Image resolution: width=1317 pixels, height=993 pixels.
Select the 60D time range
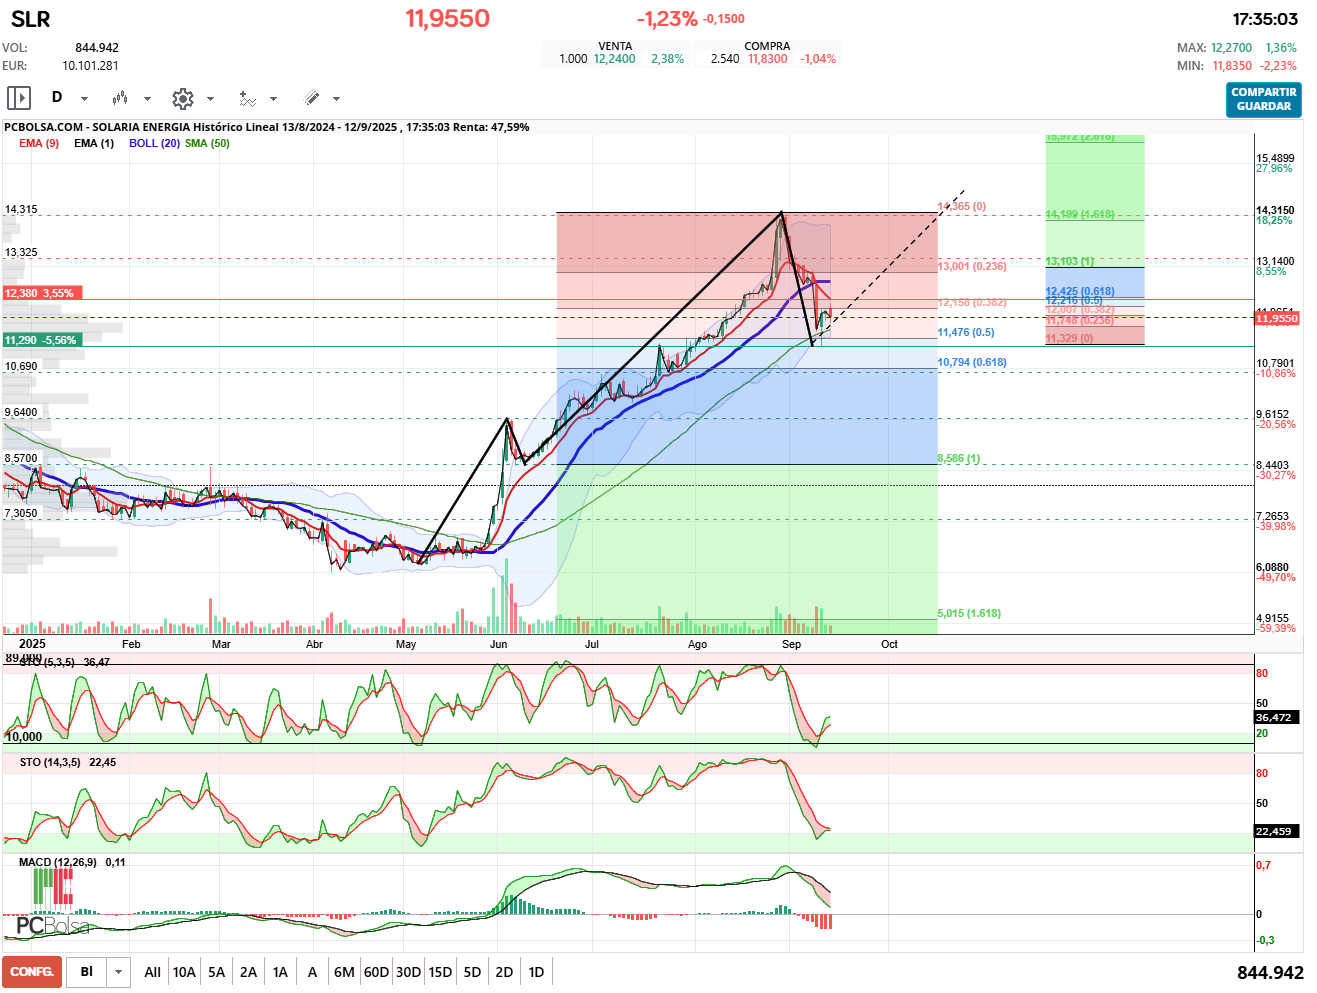click(376, 972)
